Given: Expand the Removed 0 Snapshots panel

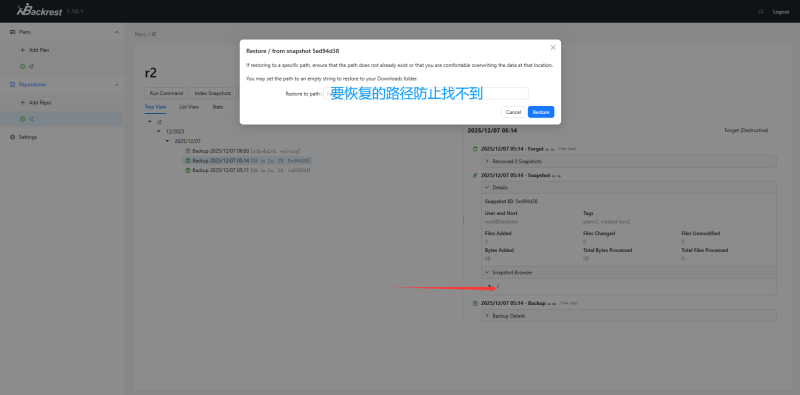Looking at the screenshot, I should [629, 161].
